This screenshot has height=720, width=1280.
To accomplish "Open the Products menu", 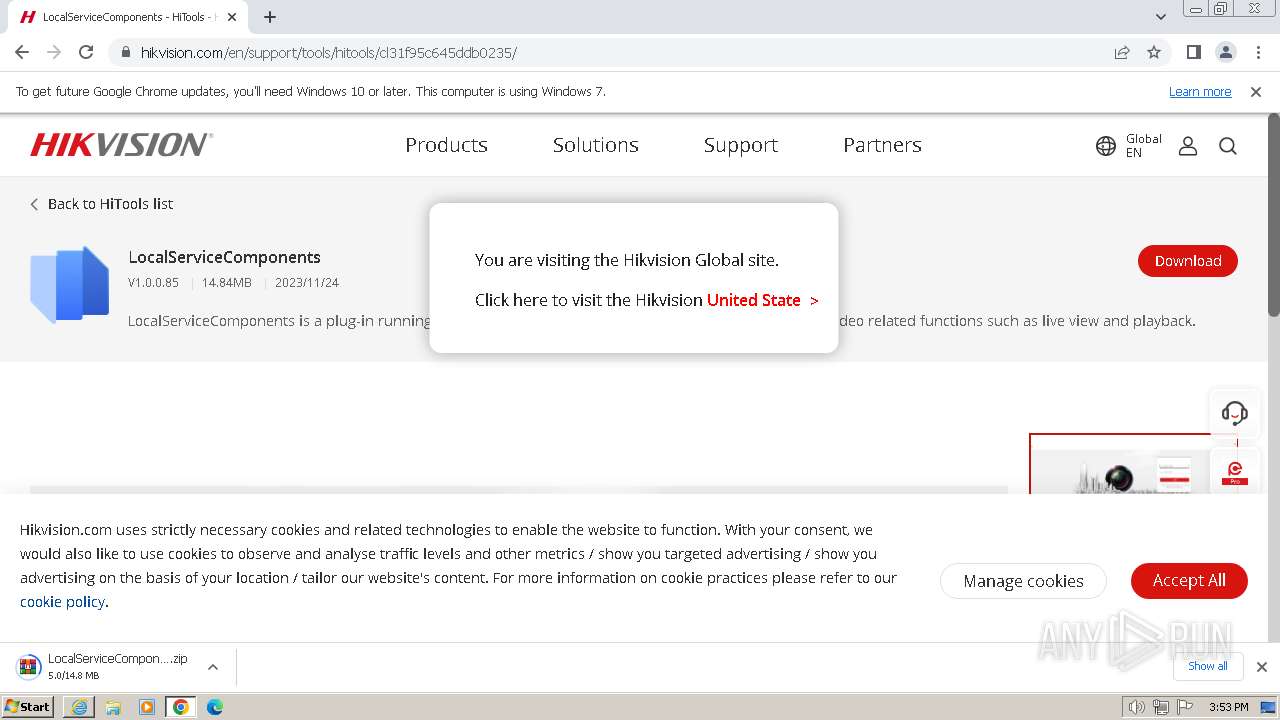I will point(446,145).
